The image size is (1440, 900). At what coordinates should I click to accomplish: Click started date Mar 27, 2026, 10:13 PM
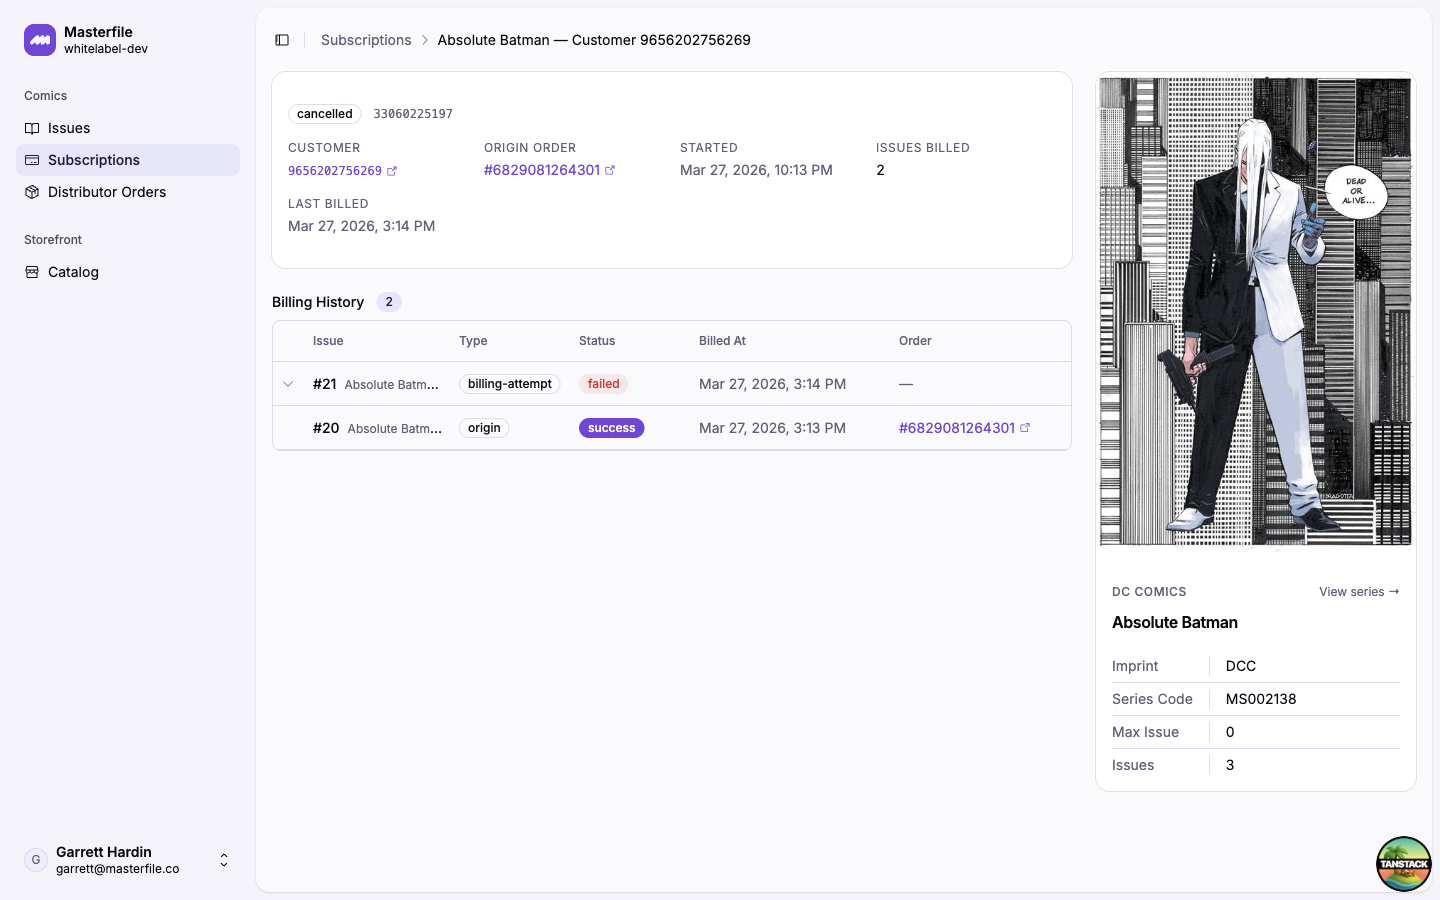[x=756, y=170]
